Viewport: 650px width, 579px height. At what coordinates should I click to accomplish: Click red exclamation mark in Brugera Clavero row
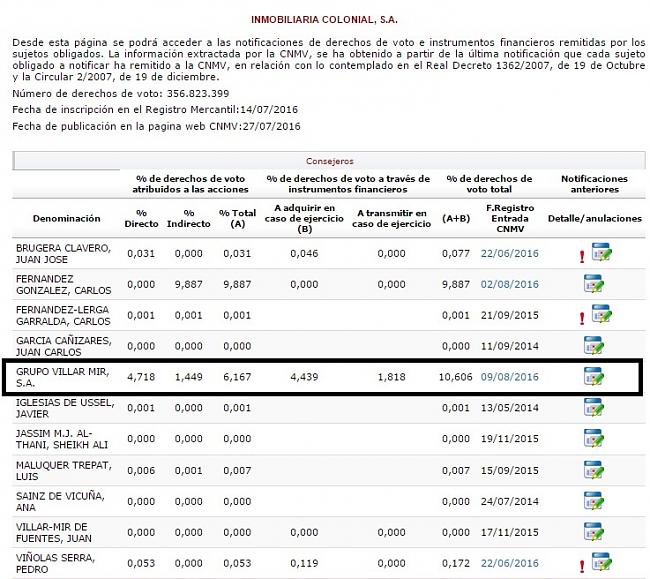(581, 256)
